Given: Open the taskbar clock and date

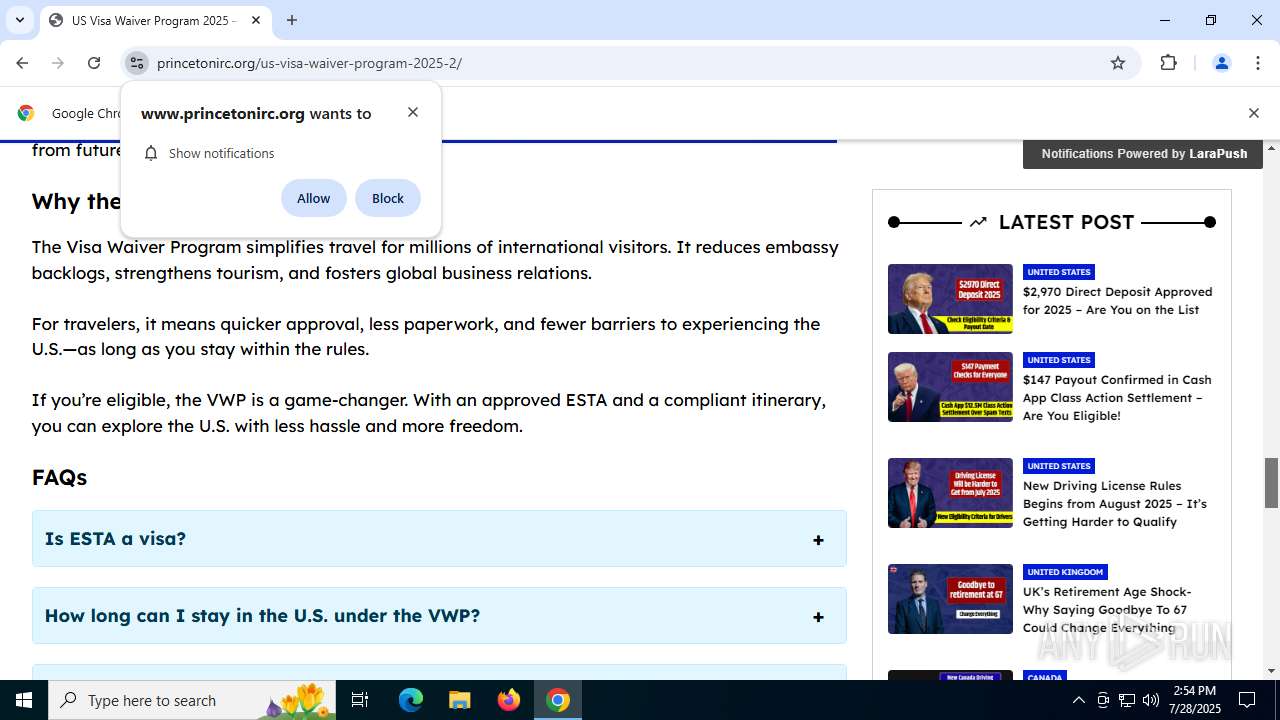Looking at the screenshot, I should 1194,700.
